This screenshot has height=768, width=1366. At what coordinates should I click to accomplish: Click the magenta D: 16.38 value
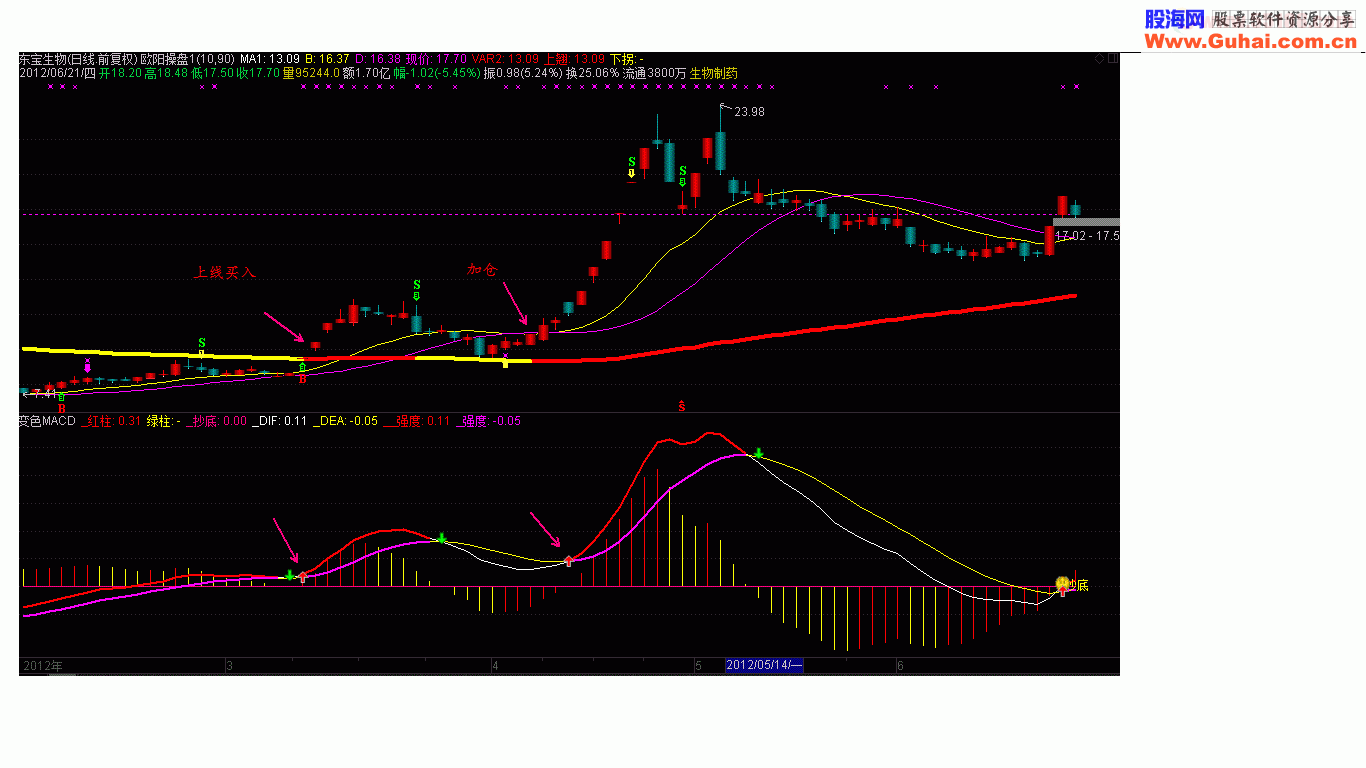[x=378, y=59]
